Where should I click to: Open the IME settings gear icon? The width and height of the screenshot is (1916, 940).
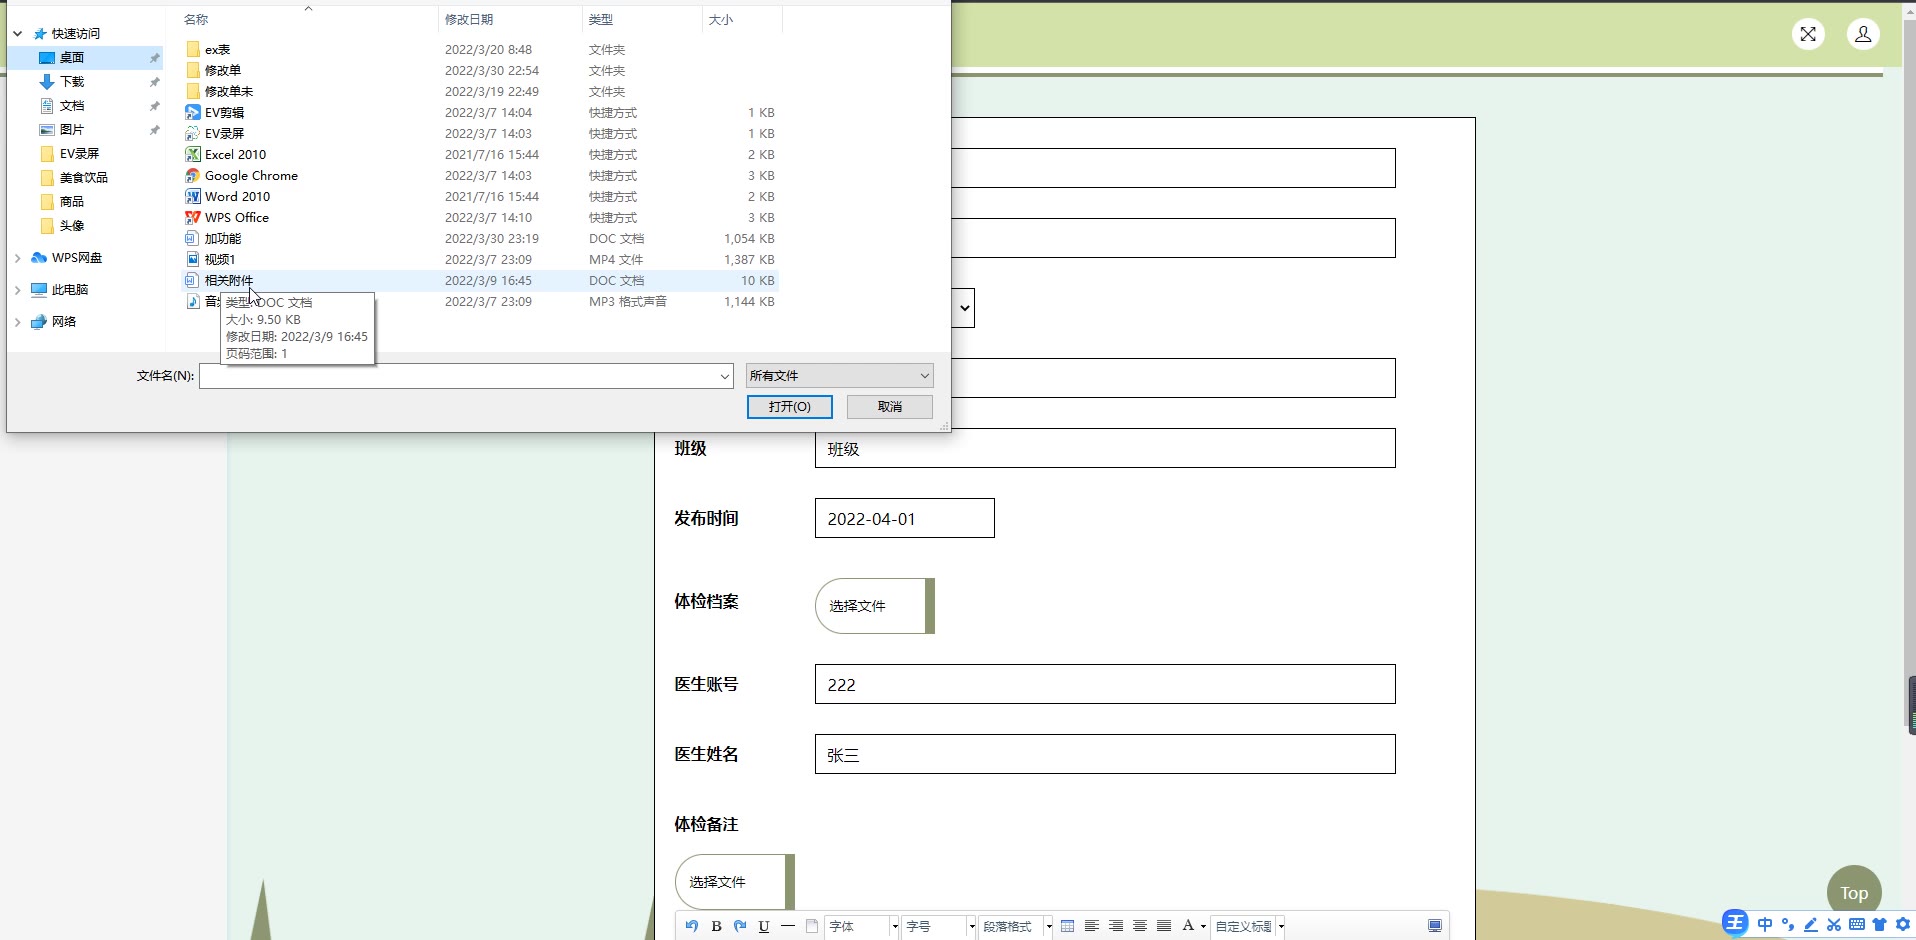(x=1903, y=925)
